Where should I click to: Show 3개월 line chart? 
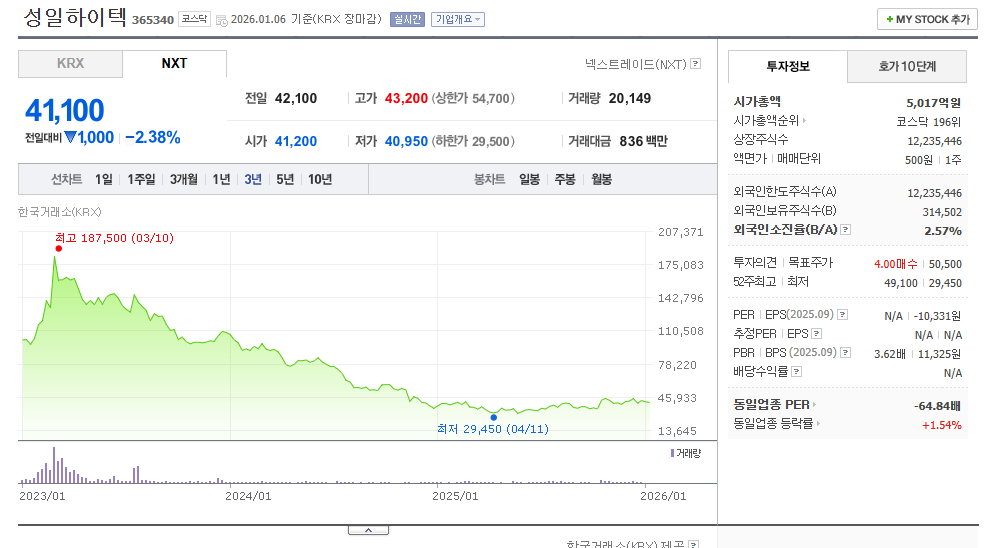[x=184, y=180]
